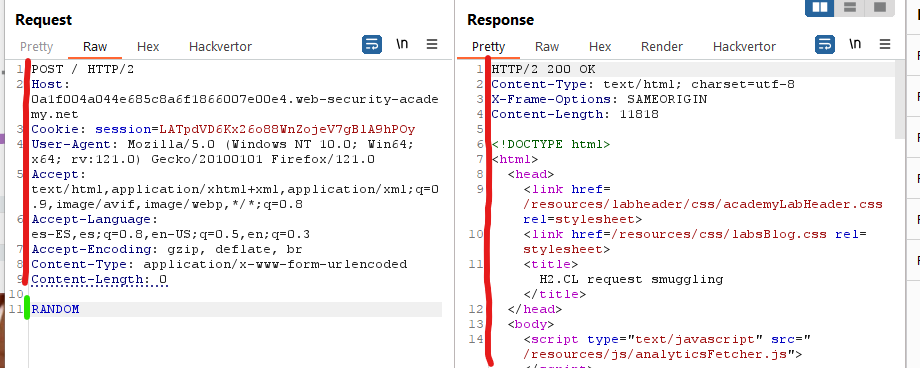Click the Content-Type urlencoded header in the request
The height and width of the screenshot is (368, 920).
tap(219, 264)
